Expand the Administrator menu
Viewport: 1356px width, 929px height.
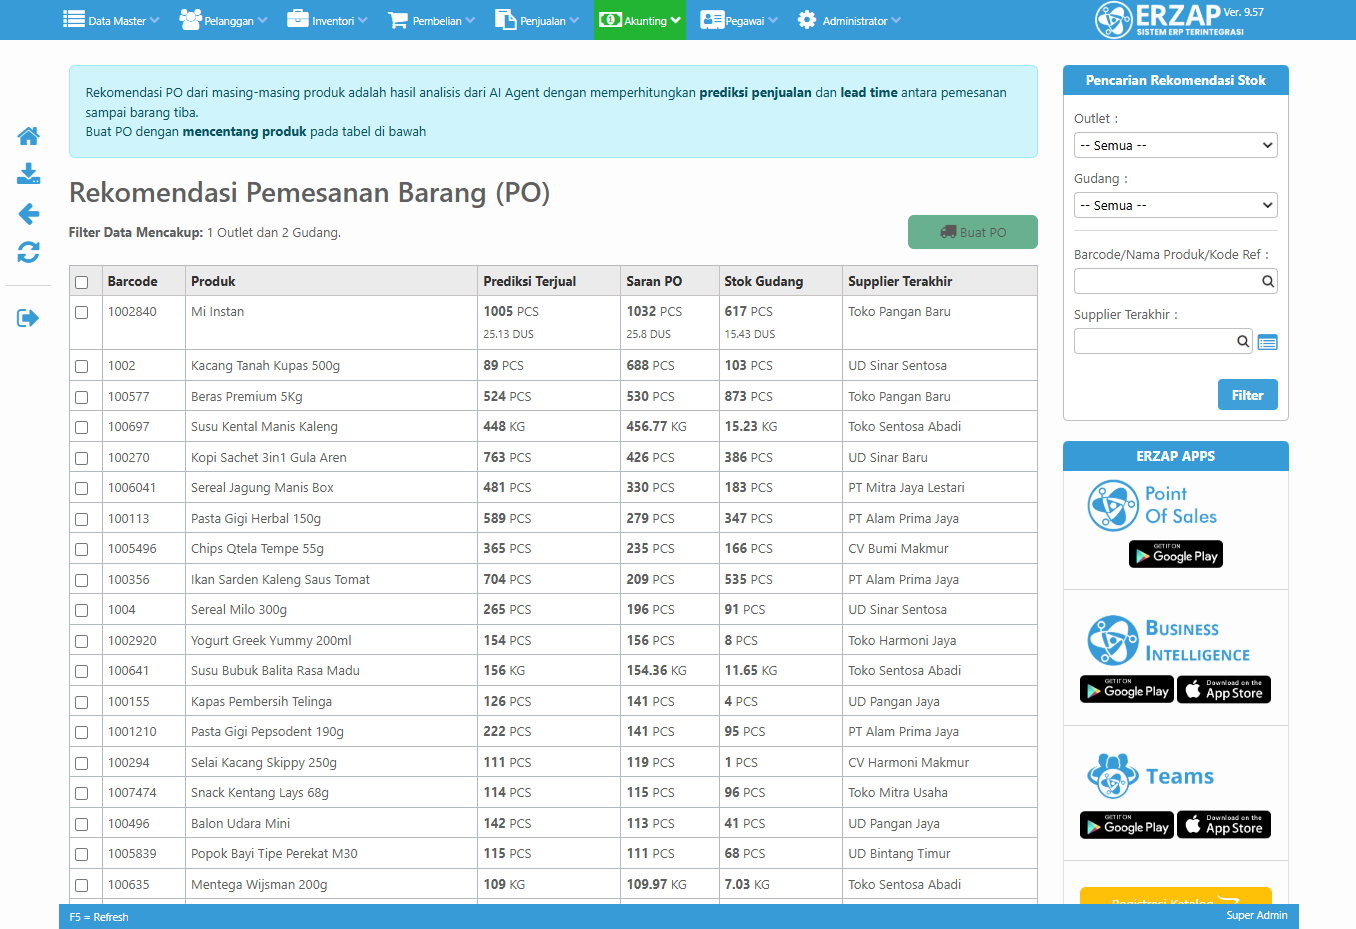pos(849,20)
